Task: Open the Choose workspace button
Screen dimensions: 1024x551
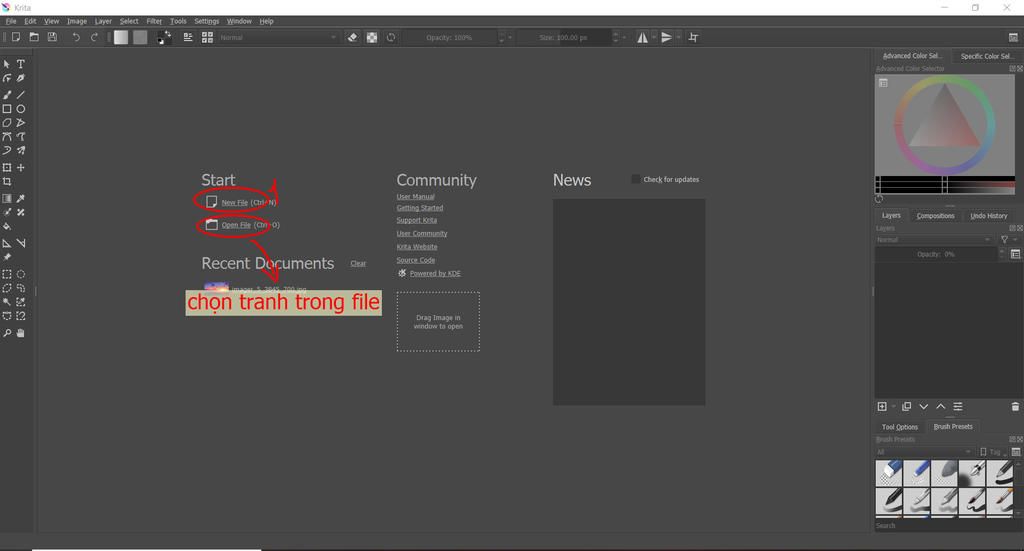Action: click(1013, 38)
